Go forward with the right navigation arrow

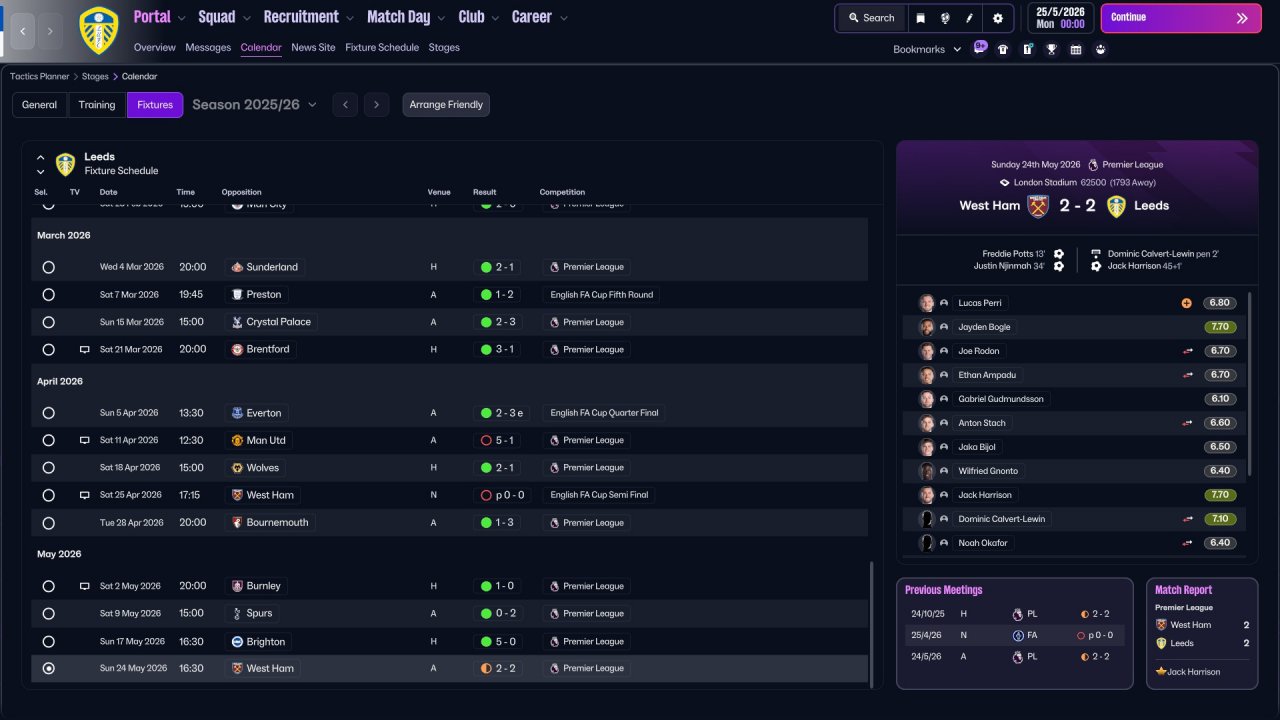click(51, 31)
